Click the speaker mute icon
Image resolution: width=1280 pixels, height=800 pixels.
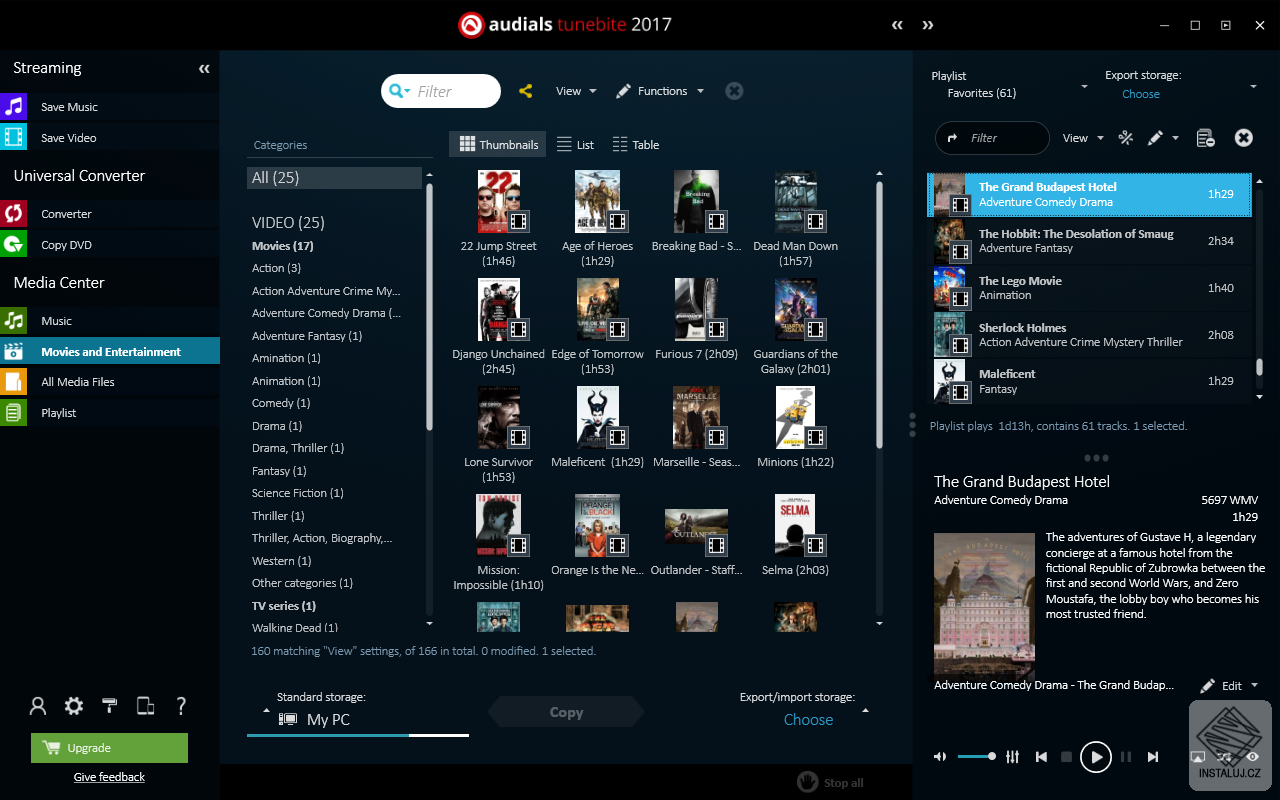pos(940,757)
